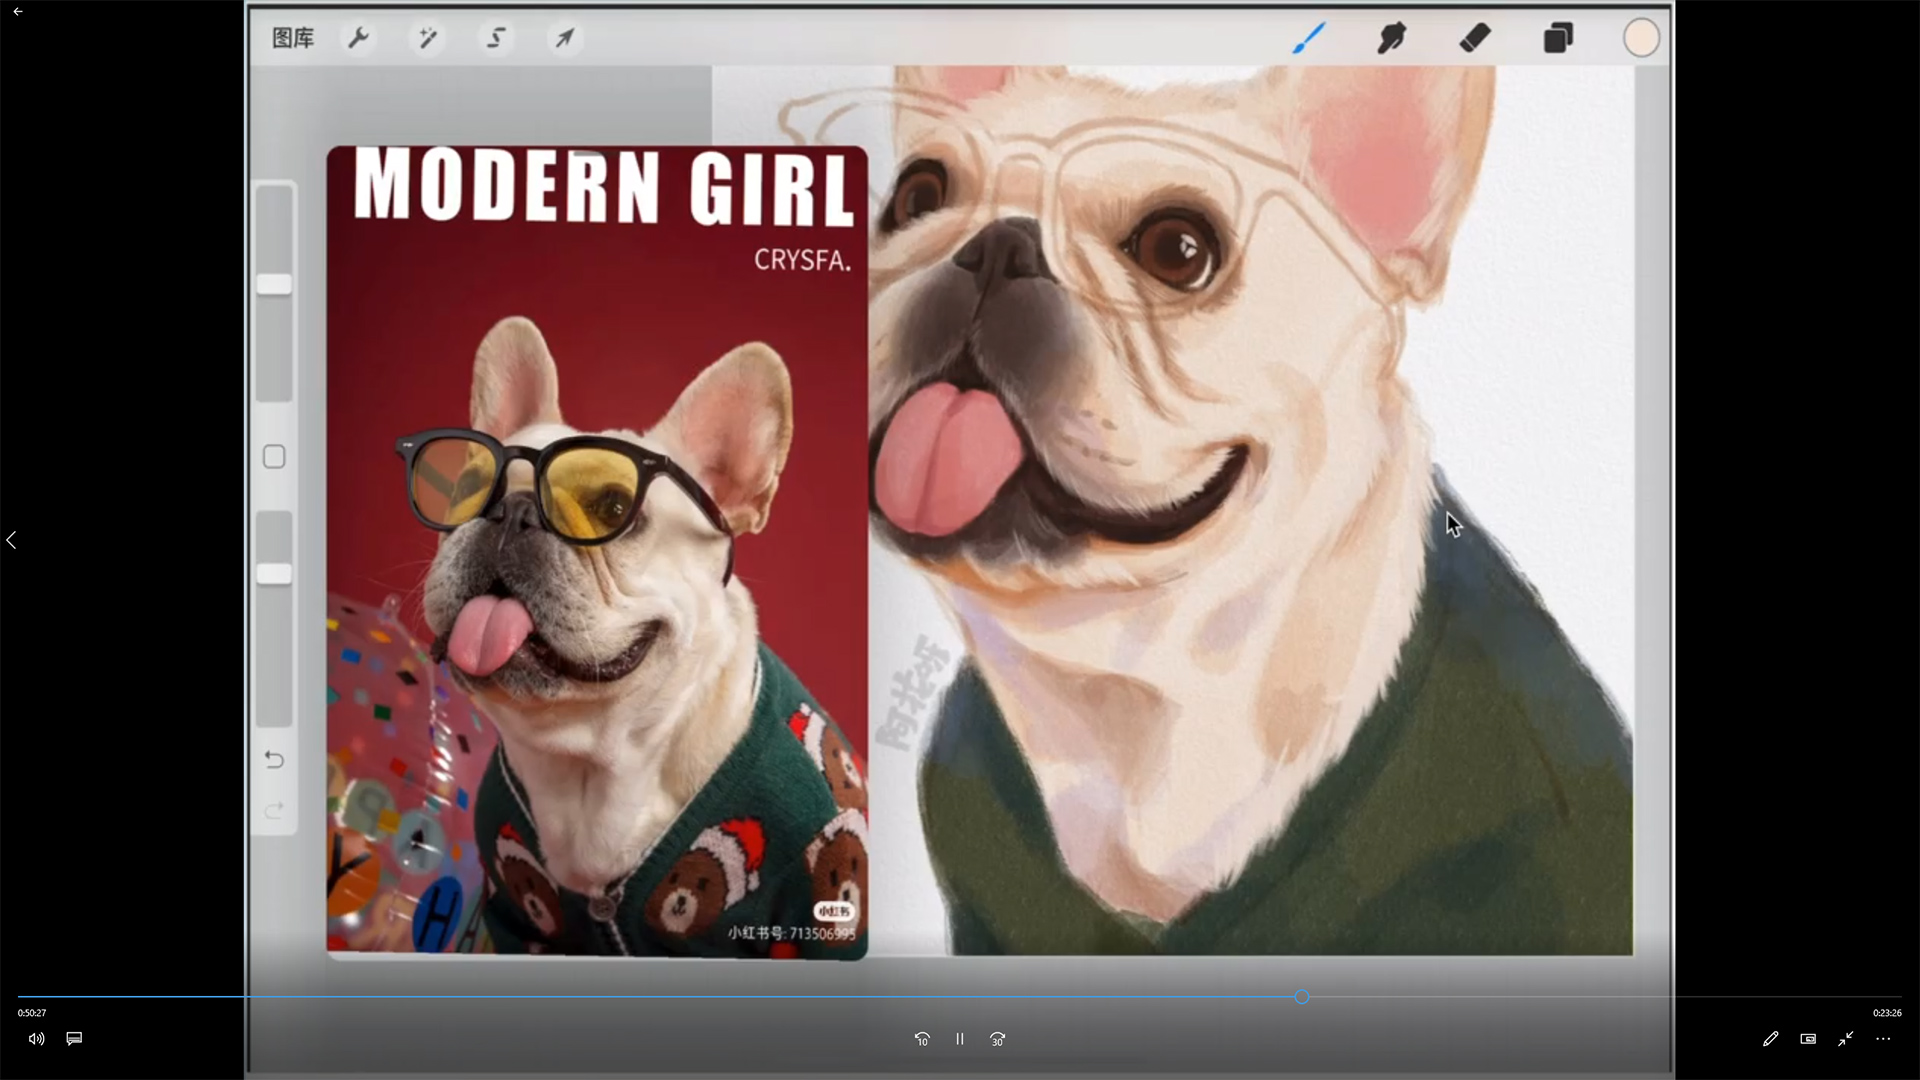The height and width of the screenshot is (1080, 1920).
Task: Tap the square modify button in sidebar
Action: [274, 457]
